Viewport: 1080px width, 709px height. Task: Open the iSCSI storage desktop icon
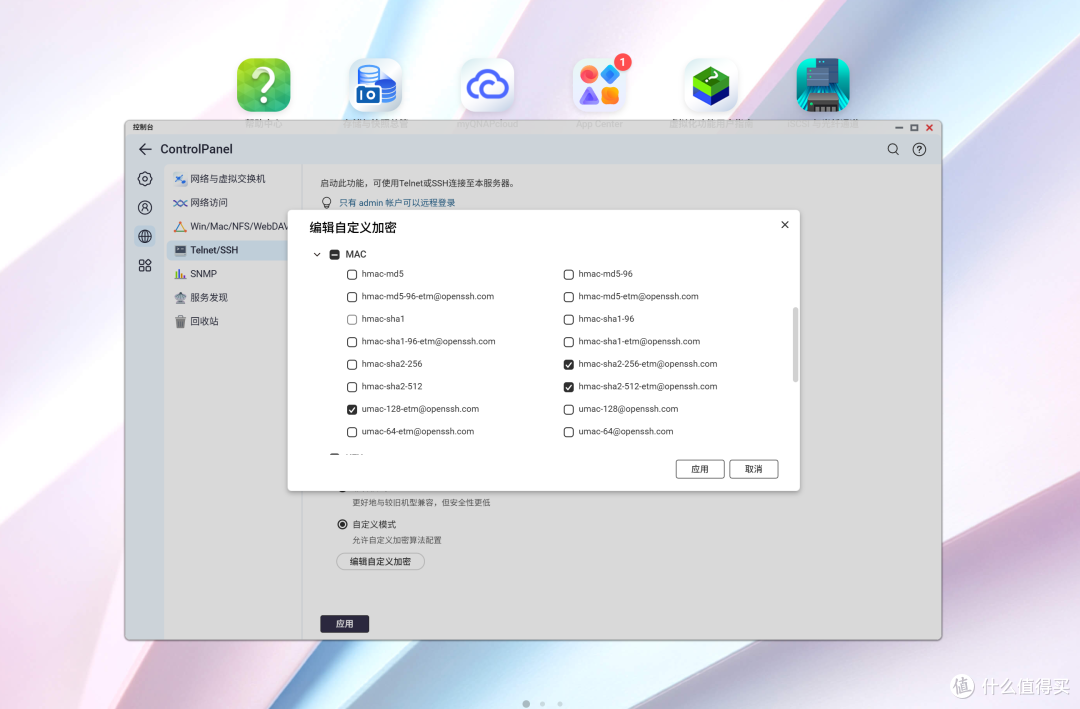point(823,85)
